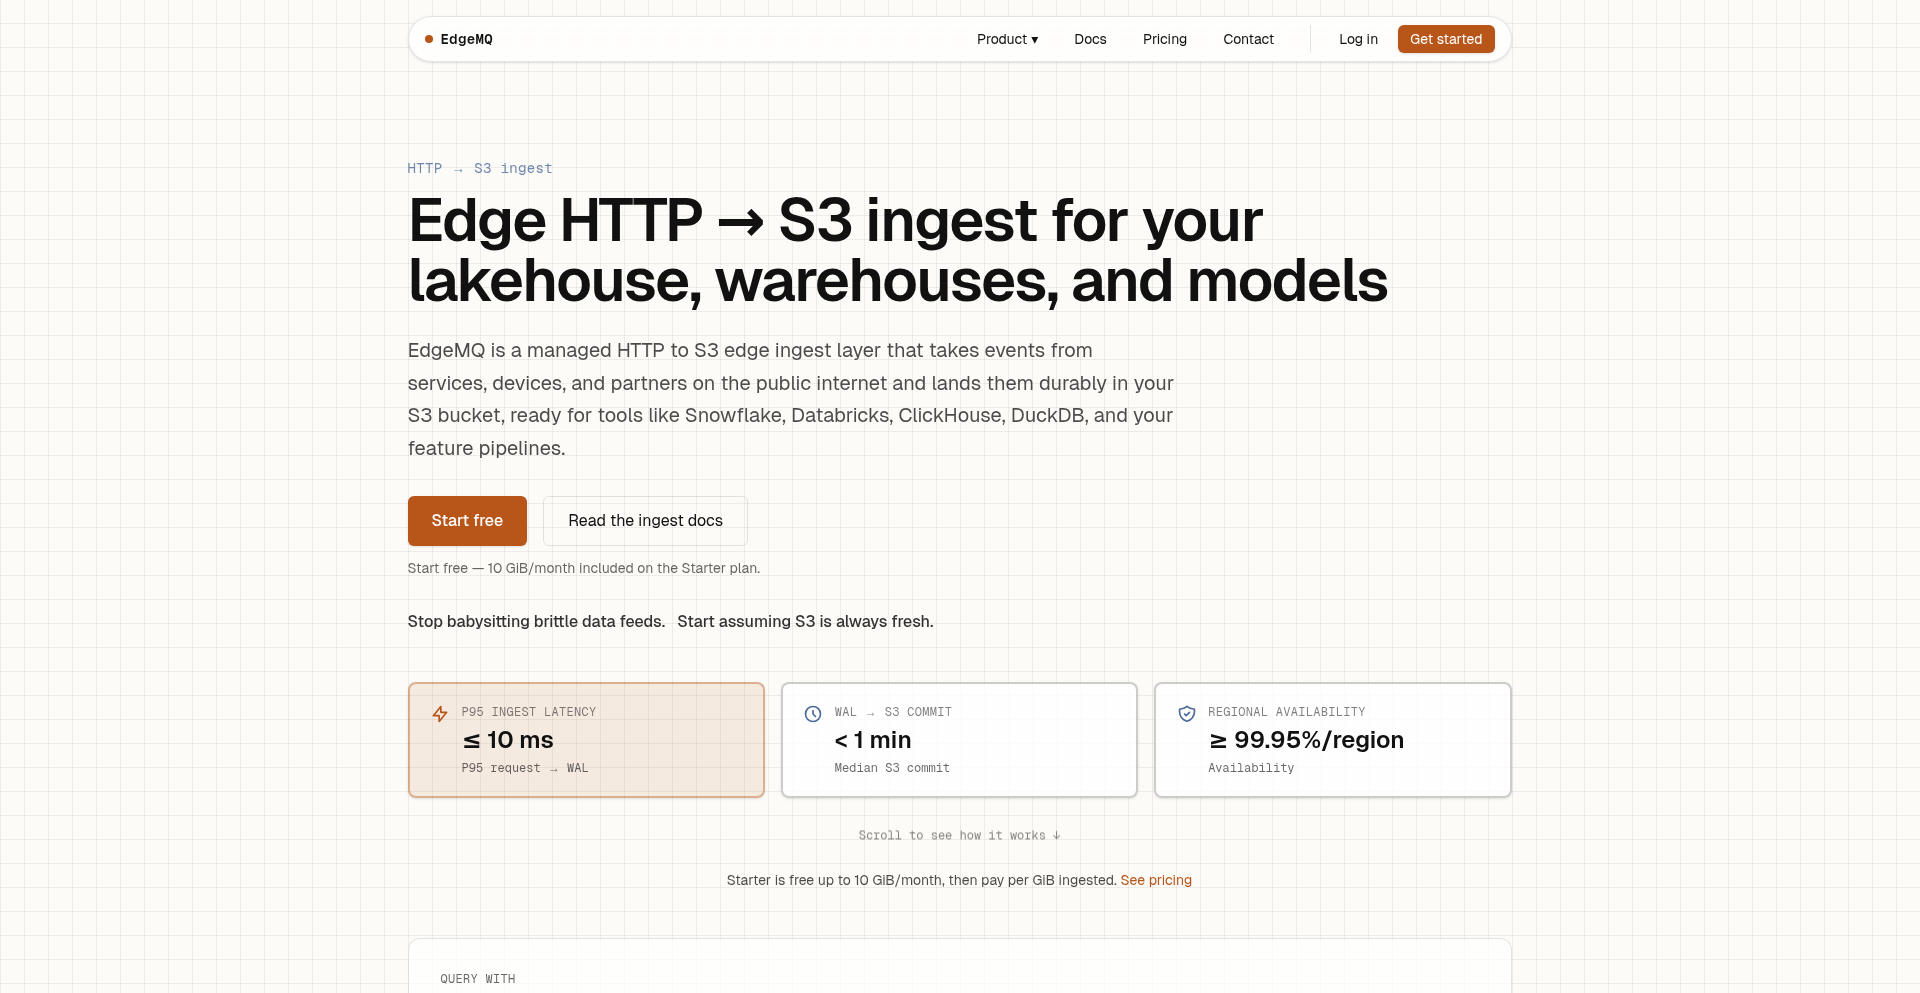Click the lightning bolt latency icon

coord(440,714)
